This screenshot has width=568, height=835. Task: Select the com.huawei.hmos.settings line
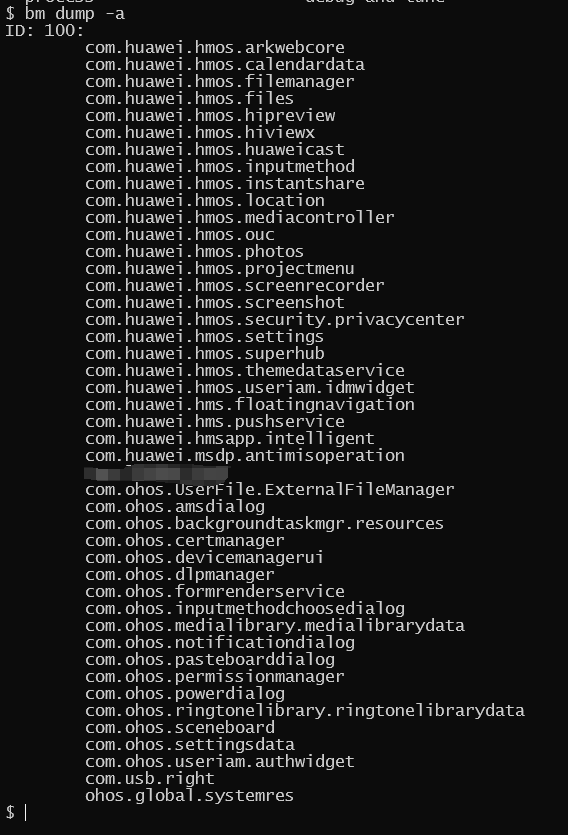pos(204,337)
